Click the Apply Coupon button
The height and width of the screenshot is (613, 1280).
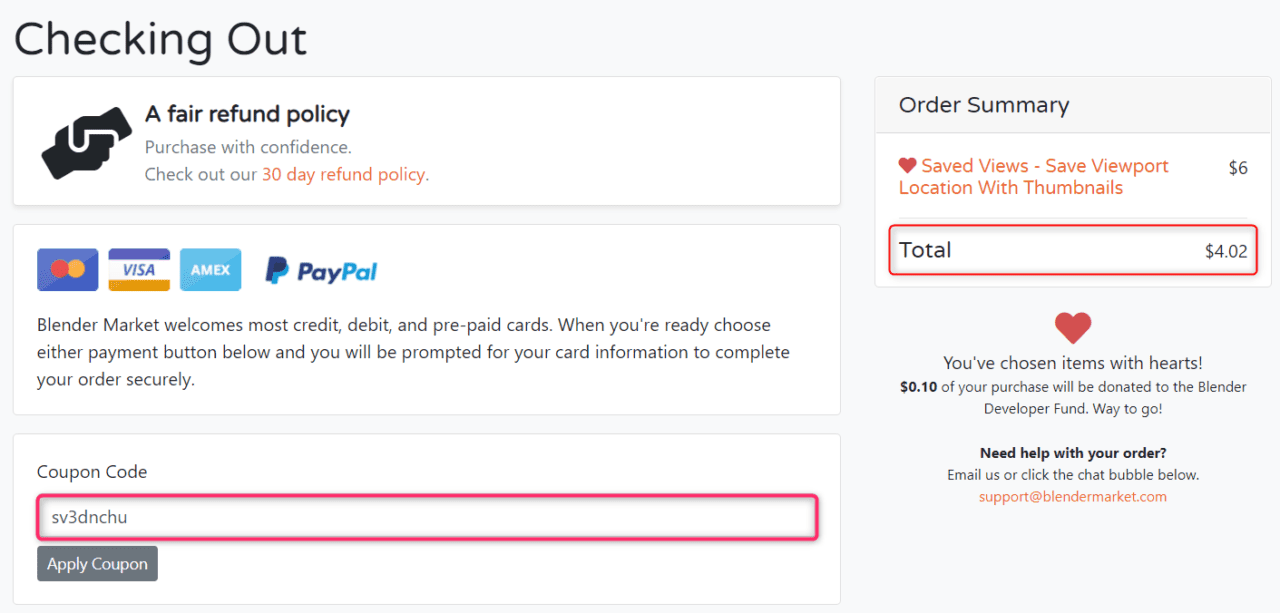click(97, 563)
